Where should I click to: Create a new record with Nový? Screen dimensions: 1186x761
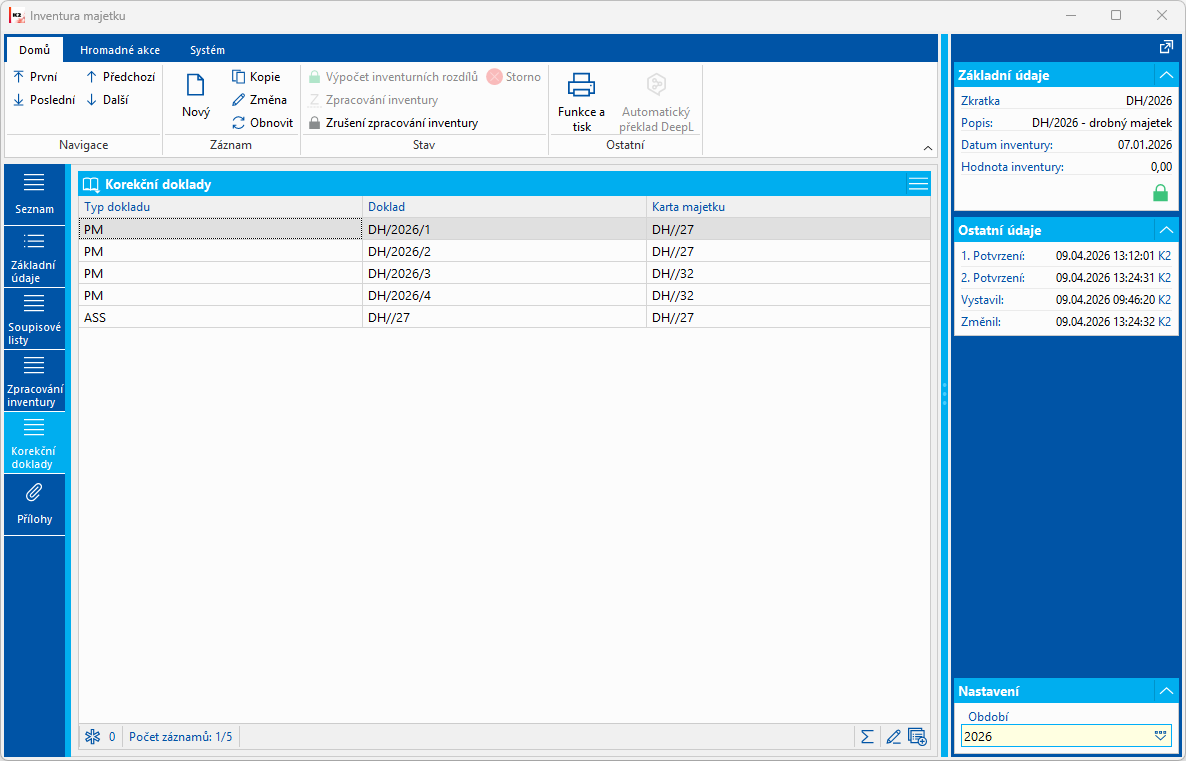coord(196,96)
